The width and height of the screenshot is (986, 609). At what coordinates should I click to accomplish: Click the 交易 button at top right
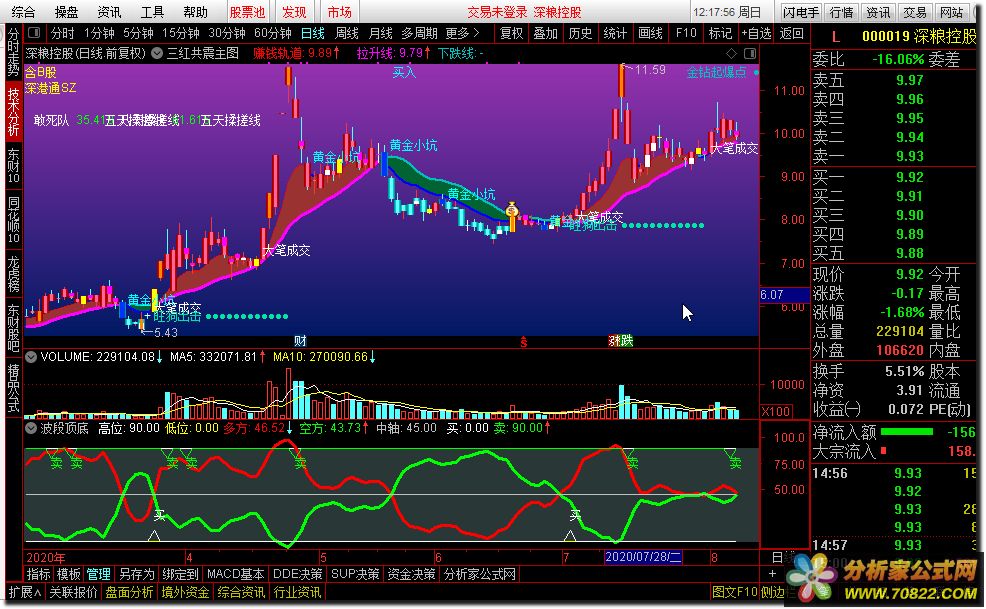click(915, 12)
